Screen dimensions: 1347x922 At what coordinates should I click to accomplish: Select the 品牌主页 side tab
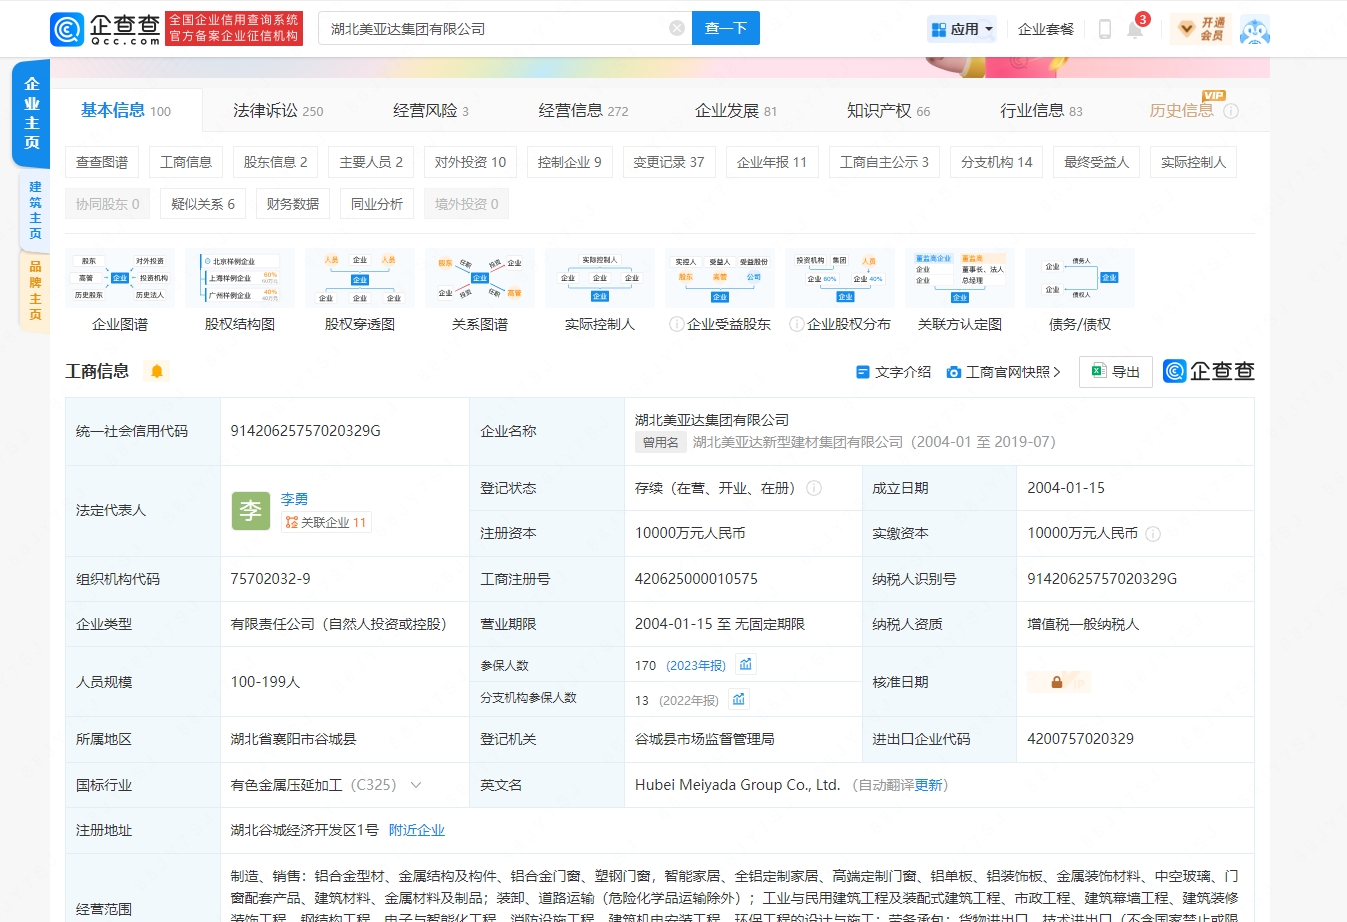[35, 290]
